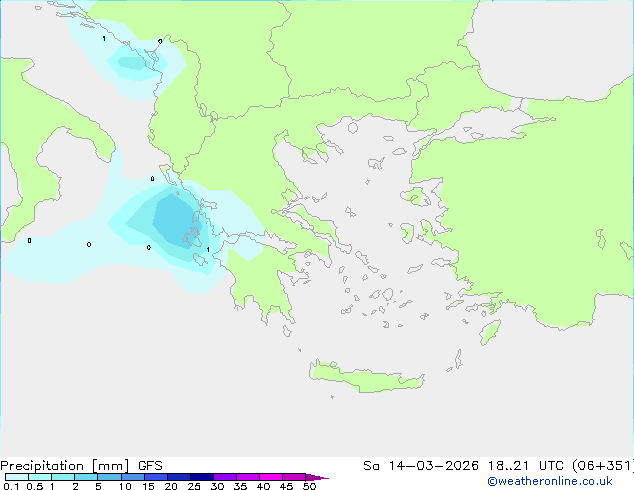Image resolution: width=634 pixels, height=490 pixels.
Task: Click the legend number "50"
Action: pos(309,486)
